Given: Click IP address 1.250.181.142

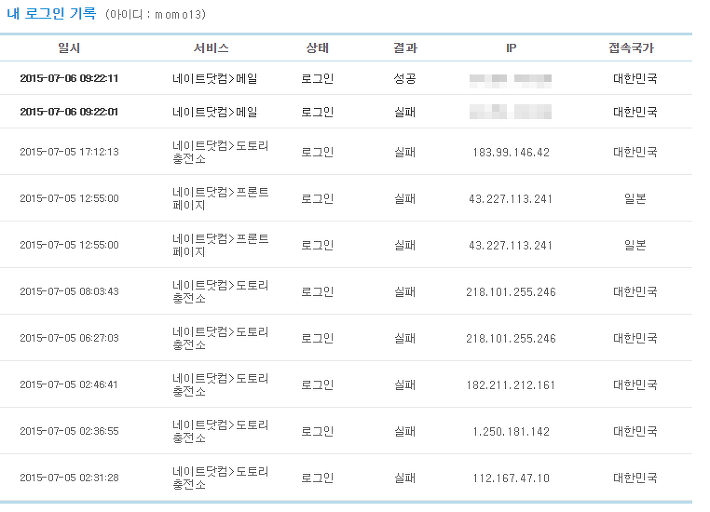Looking at the screenshot, I should point(511,431).
